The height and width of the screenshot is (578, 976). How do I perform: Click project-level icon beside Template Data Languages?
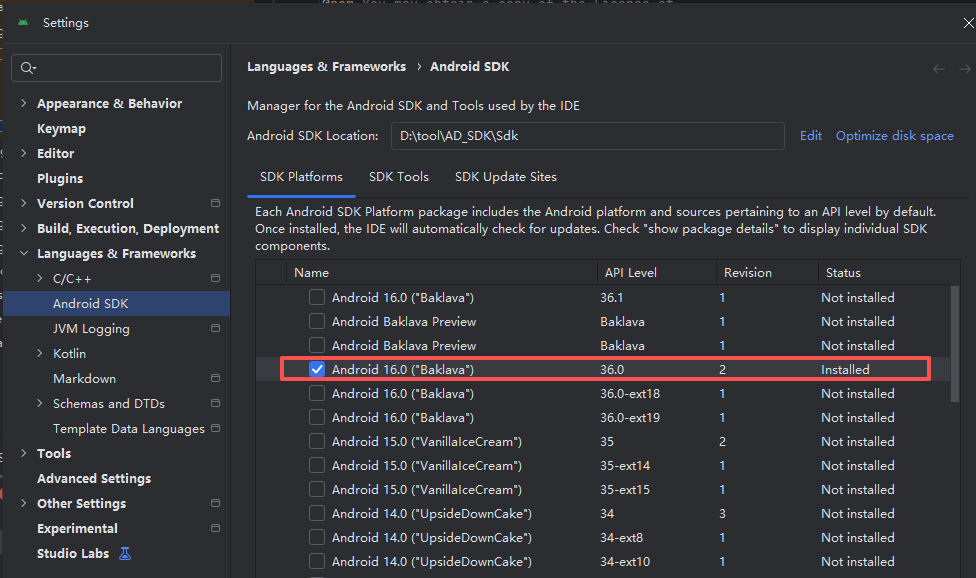[x=215, y=428]
